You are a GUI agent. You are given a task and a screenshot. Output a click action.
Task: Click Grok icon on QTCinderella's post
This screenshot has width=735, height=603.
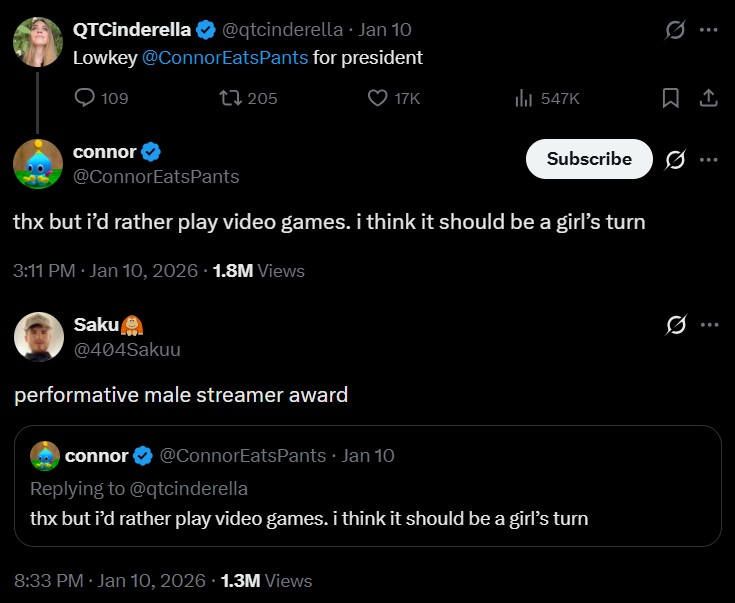675,30
